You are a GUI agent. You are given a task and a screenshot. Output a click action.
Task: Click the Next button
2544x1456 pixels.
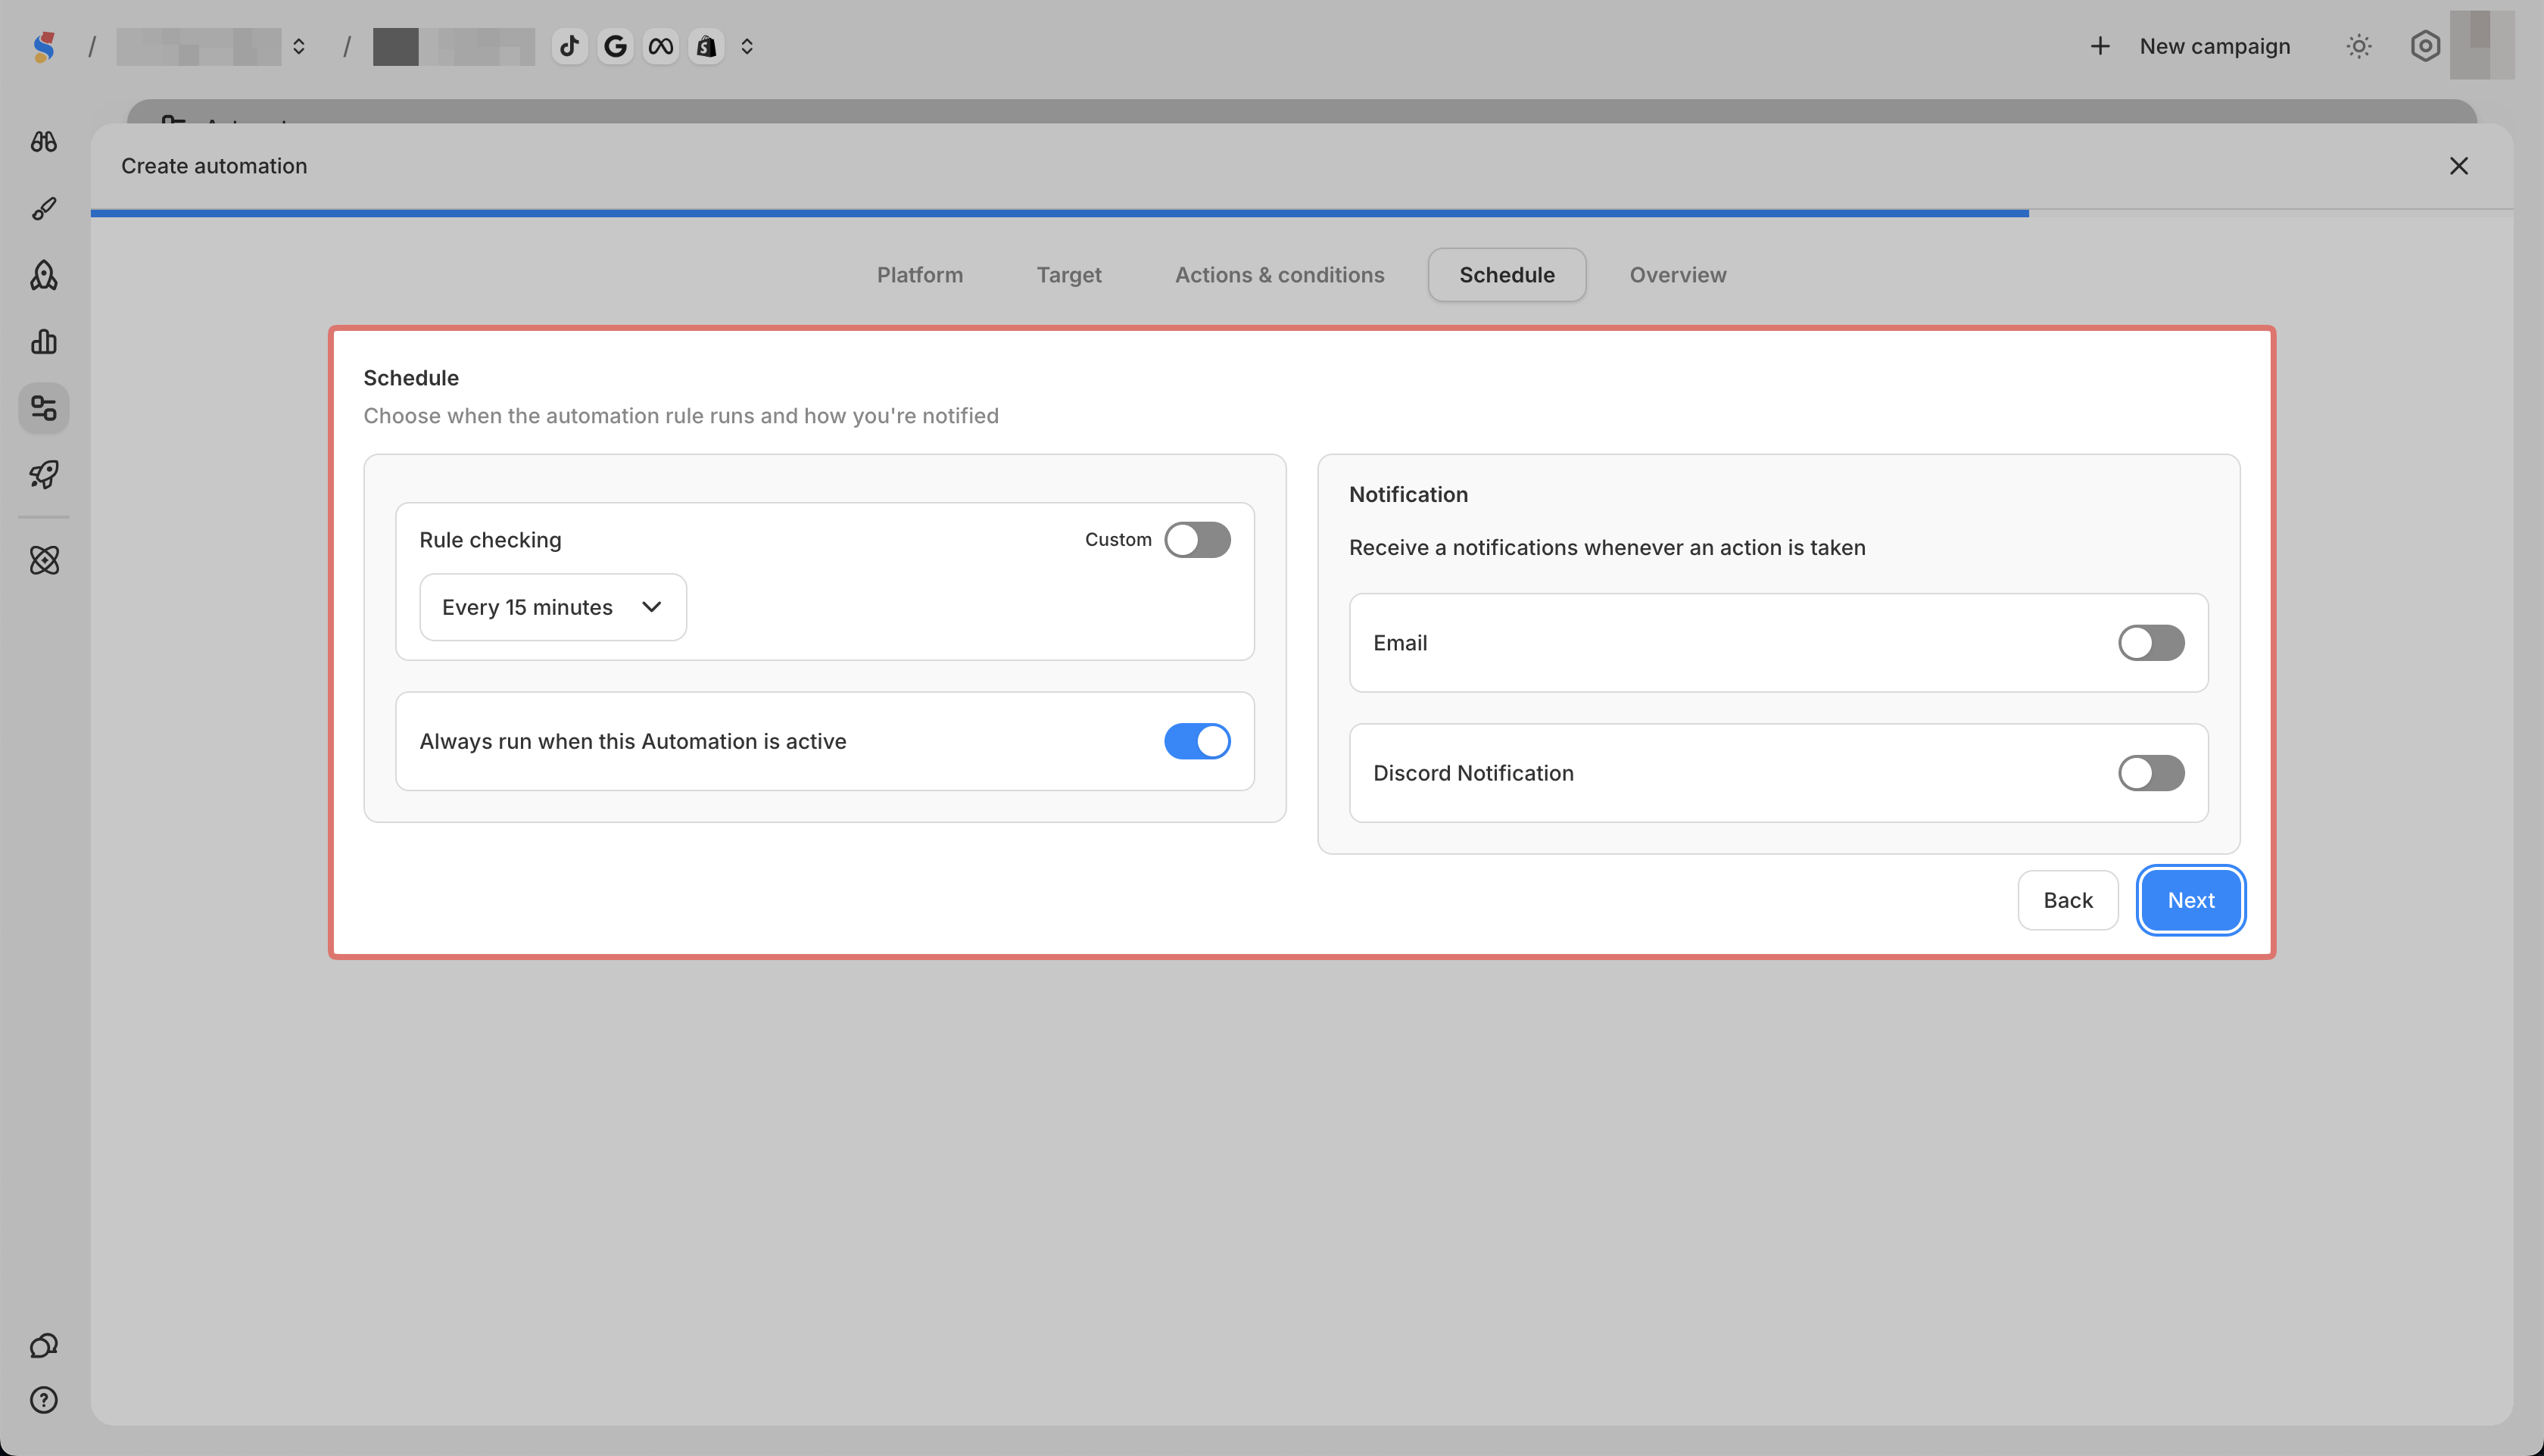coord(2190,900)
